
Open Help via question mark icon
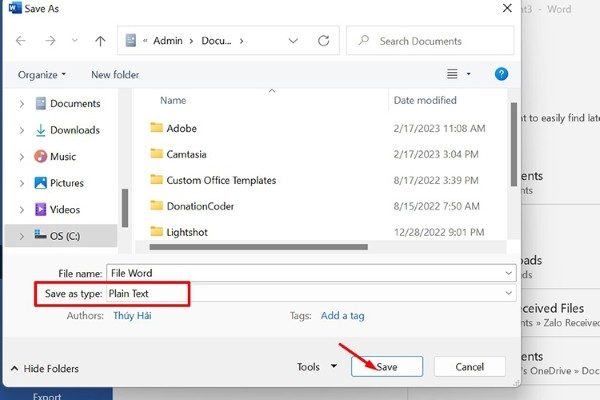coord(501,74)
